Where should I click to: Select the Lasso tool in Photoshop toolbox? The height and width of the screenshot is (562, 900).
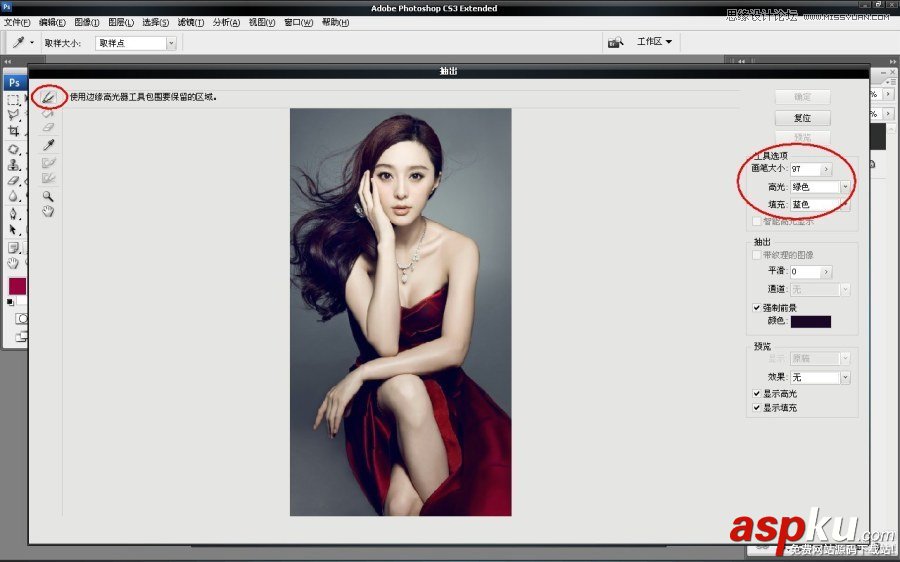[x=13, y=115]
